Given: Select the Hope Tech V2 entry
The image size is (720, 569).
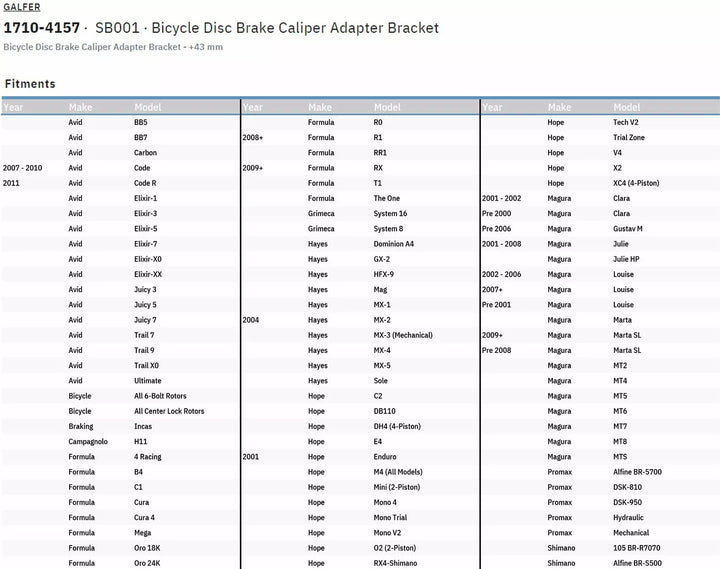Looking at the screenshot, I should point(625,122).
